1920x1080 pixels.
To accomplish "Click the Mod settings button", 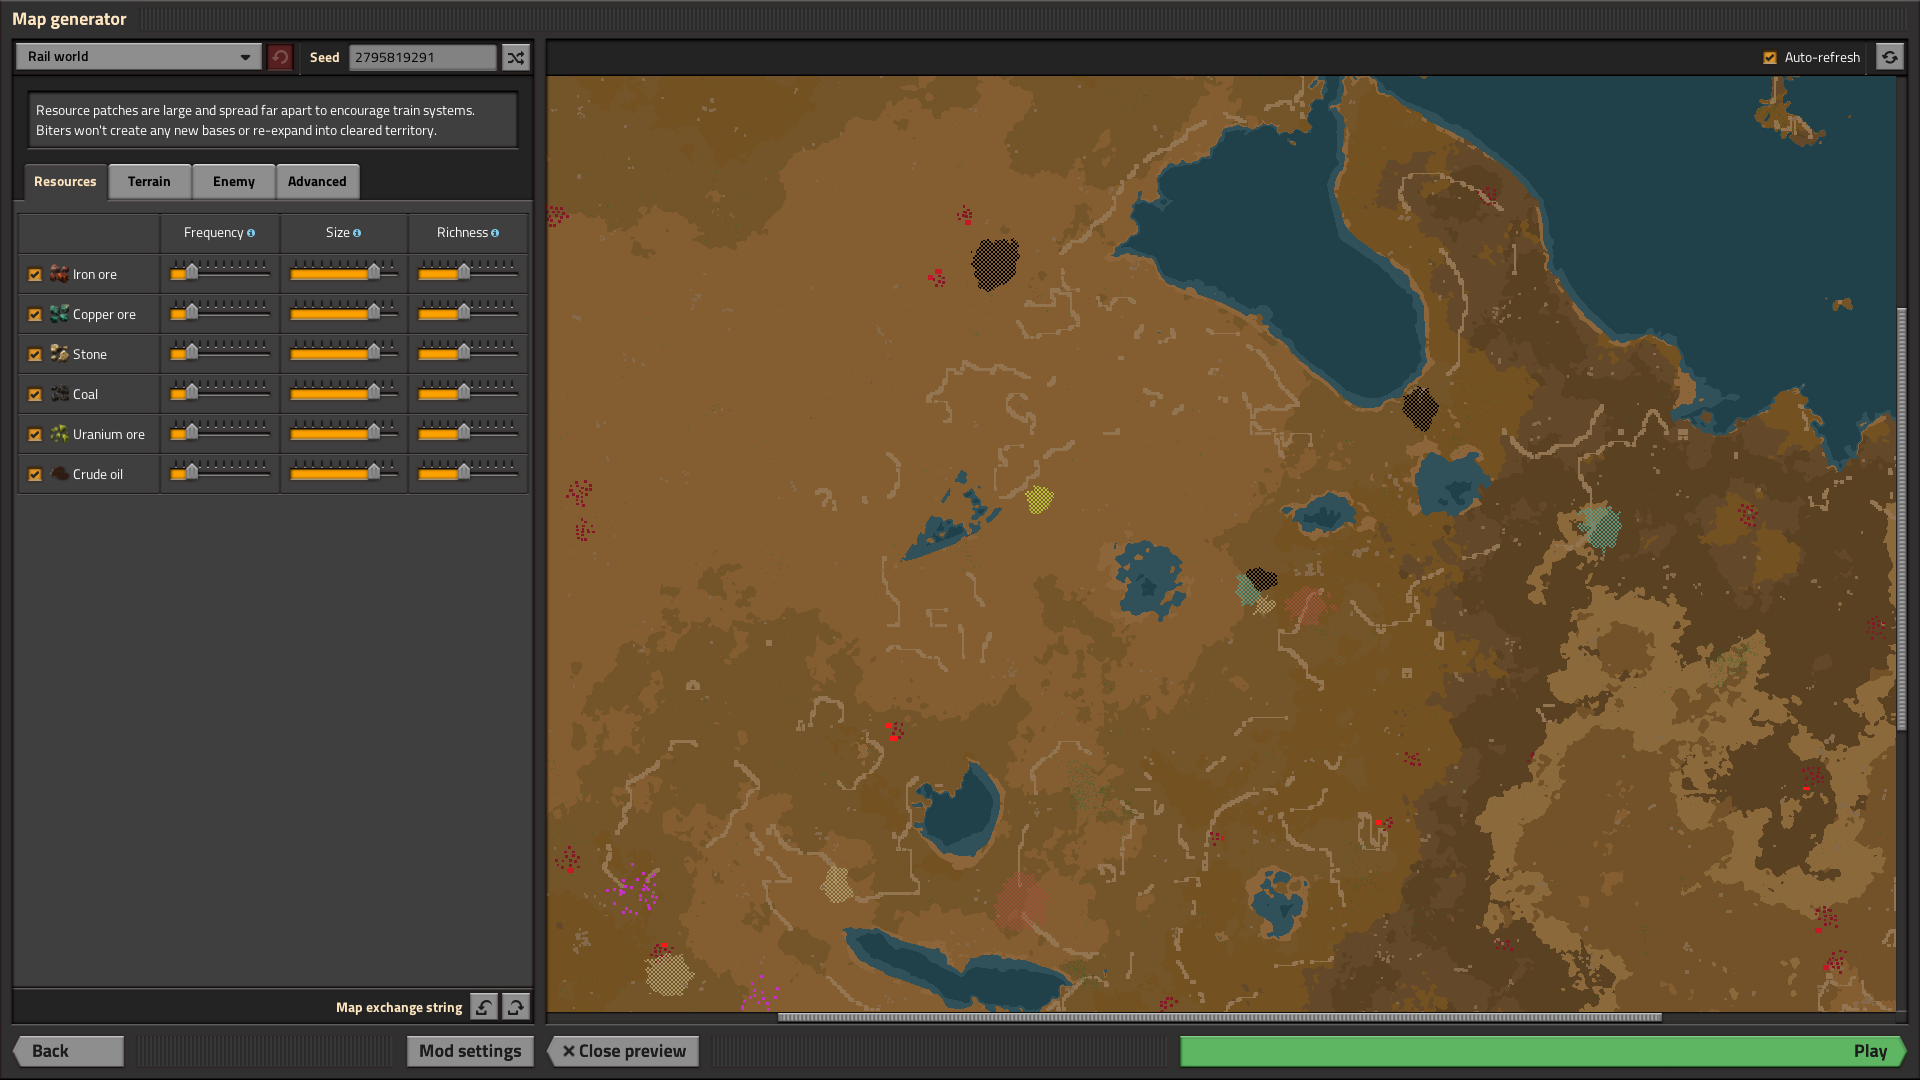I will (470, 1051).
